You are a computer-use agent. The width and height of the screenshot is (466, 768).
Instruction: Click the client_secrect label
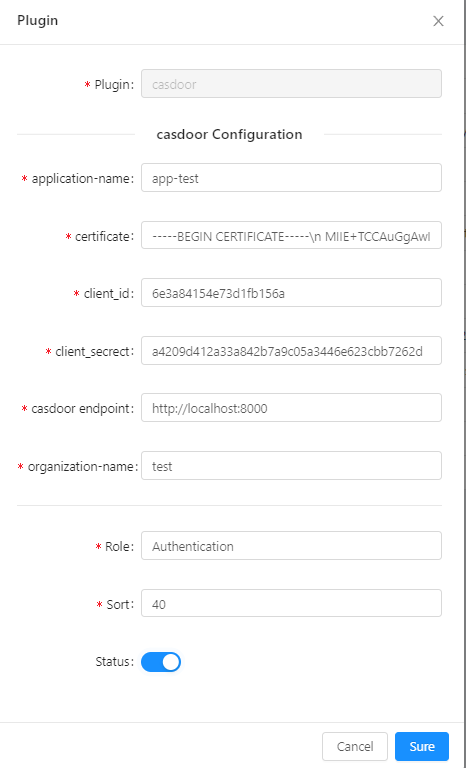click(x=94, y=352)
